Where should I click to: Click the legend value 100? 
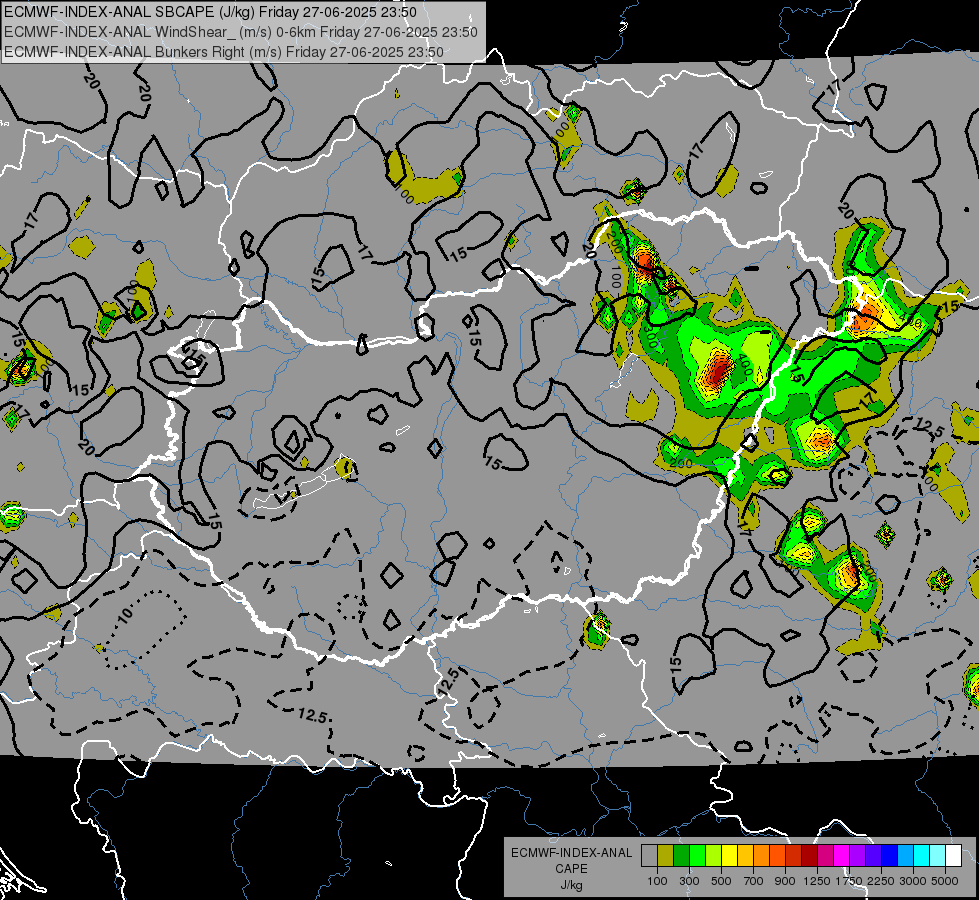(x=657, y=881)
